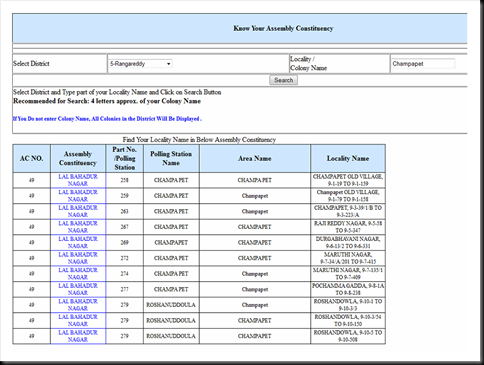The width and height of the screenshot is (484, 365).
Task: Click part number 272 cell
Action: point(125,258)
